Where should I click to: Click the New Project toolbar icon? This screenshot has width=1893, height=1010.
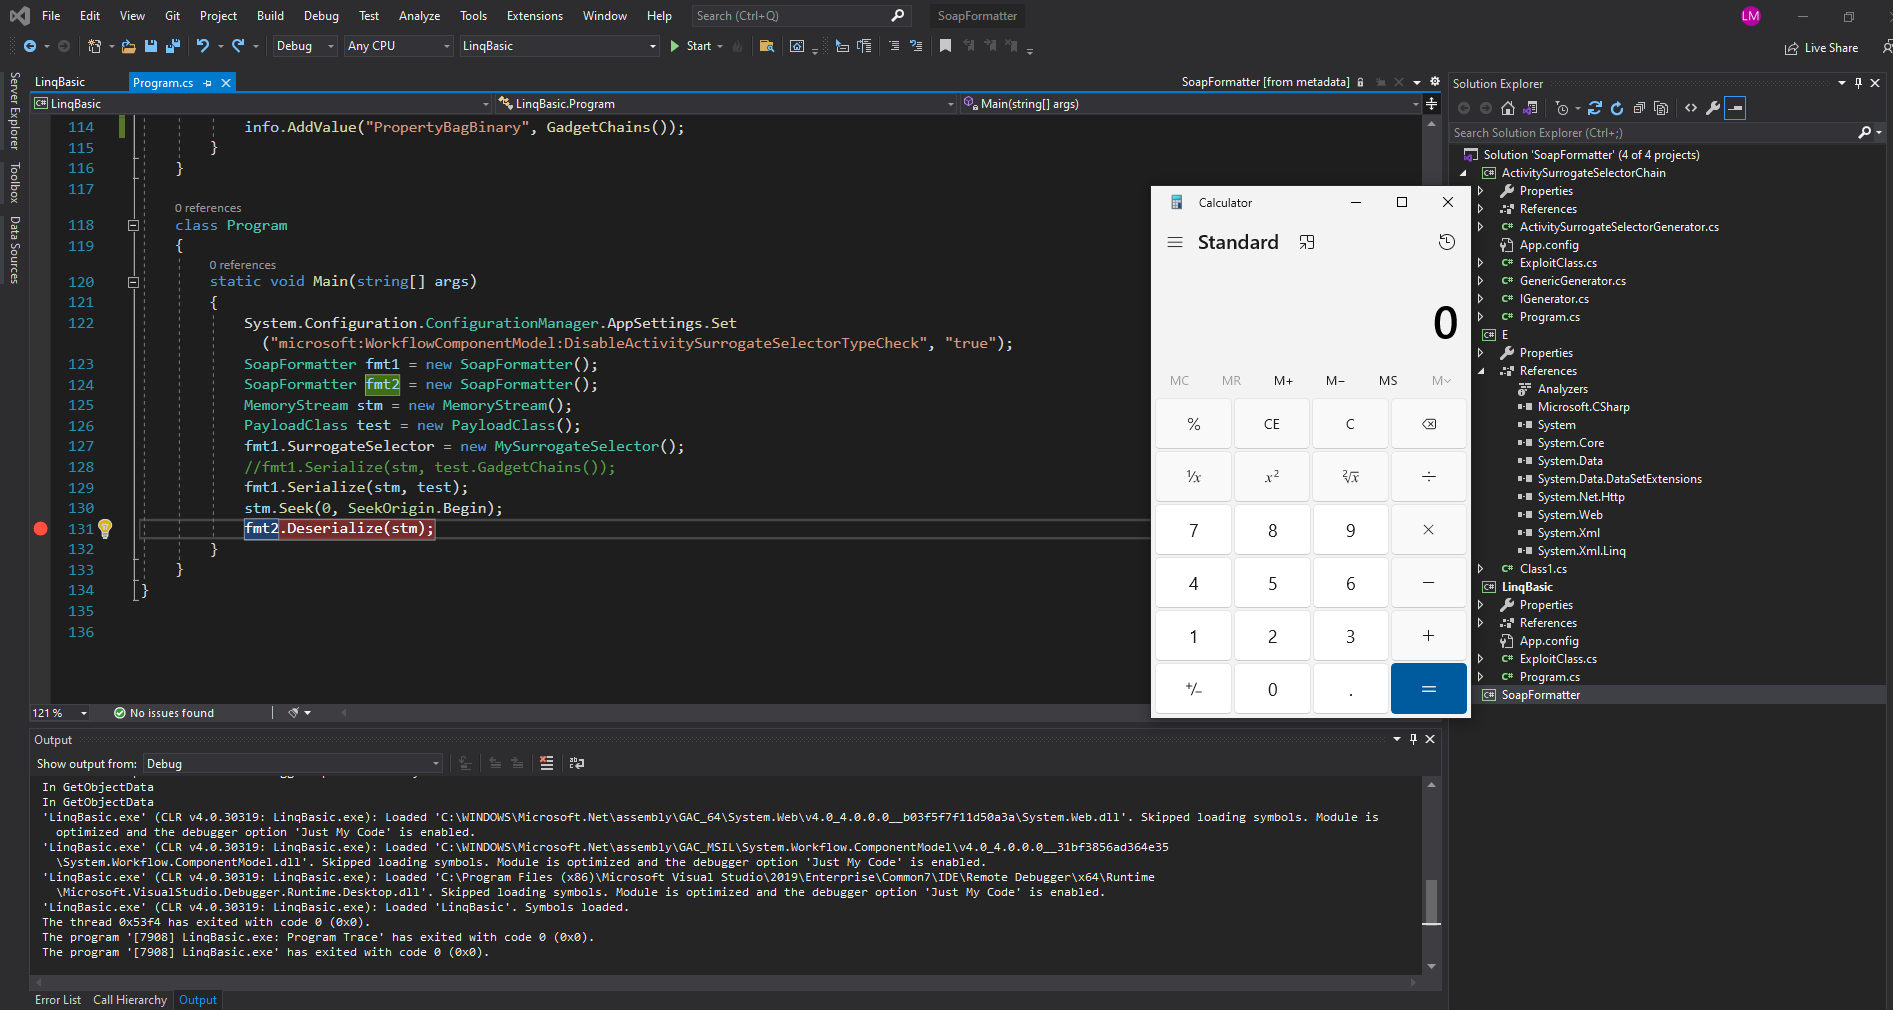coord(94,46)
